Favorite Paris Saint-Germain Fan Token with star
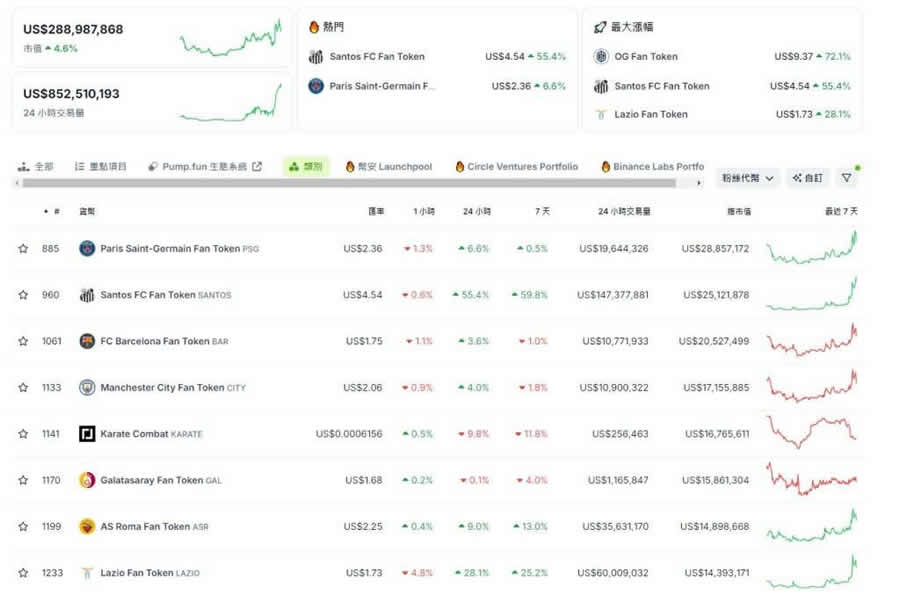 [23, 248]
